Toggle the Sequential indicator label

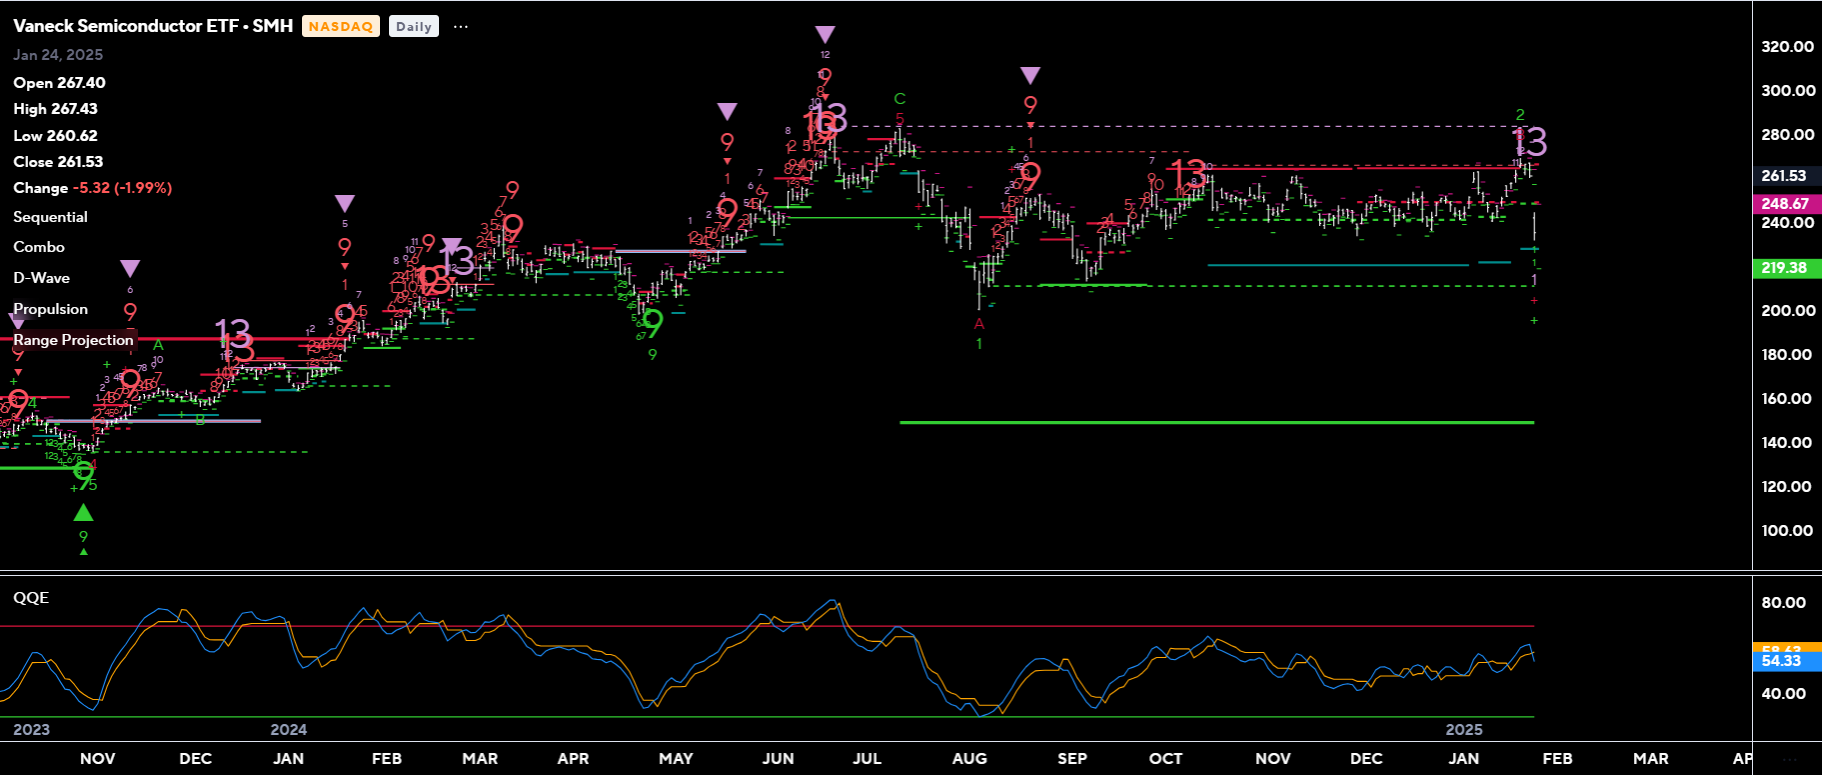[50, 217]
